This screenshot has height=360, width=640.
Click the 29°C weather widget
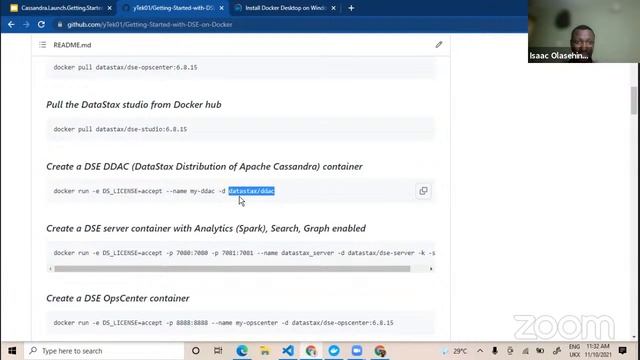click(x=454, y=351)
